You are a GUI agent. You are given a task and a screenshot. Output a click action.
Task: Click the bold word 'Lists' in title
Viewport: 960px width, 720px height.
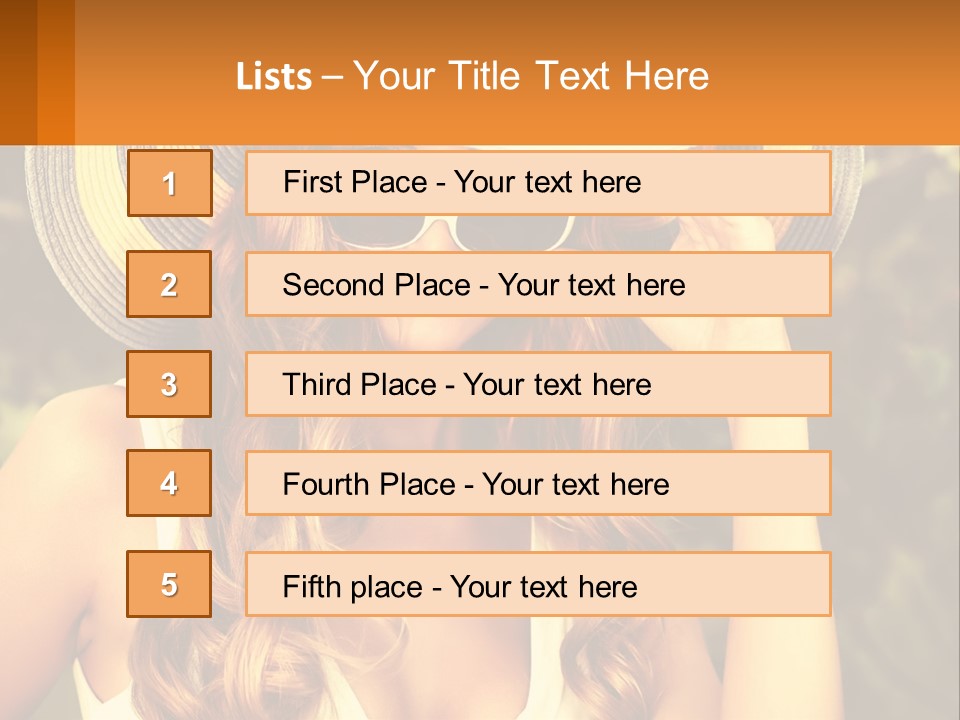274,77
